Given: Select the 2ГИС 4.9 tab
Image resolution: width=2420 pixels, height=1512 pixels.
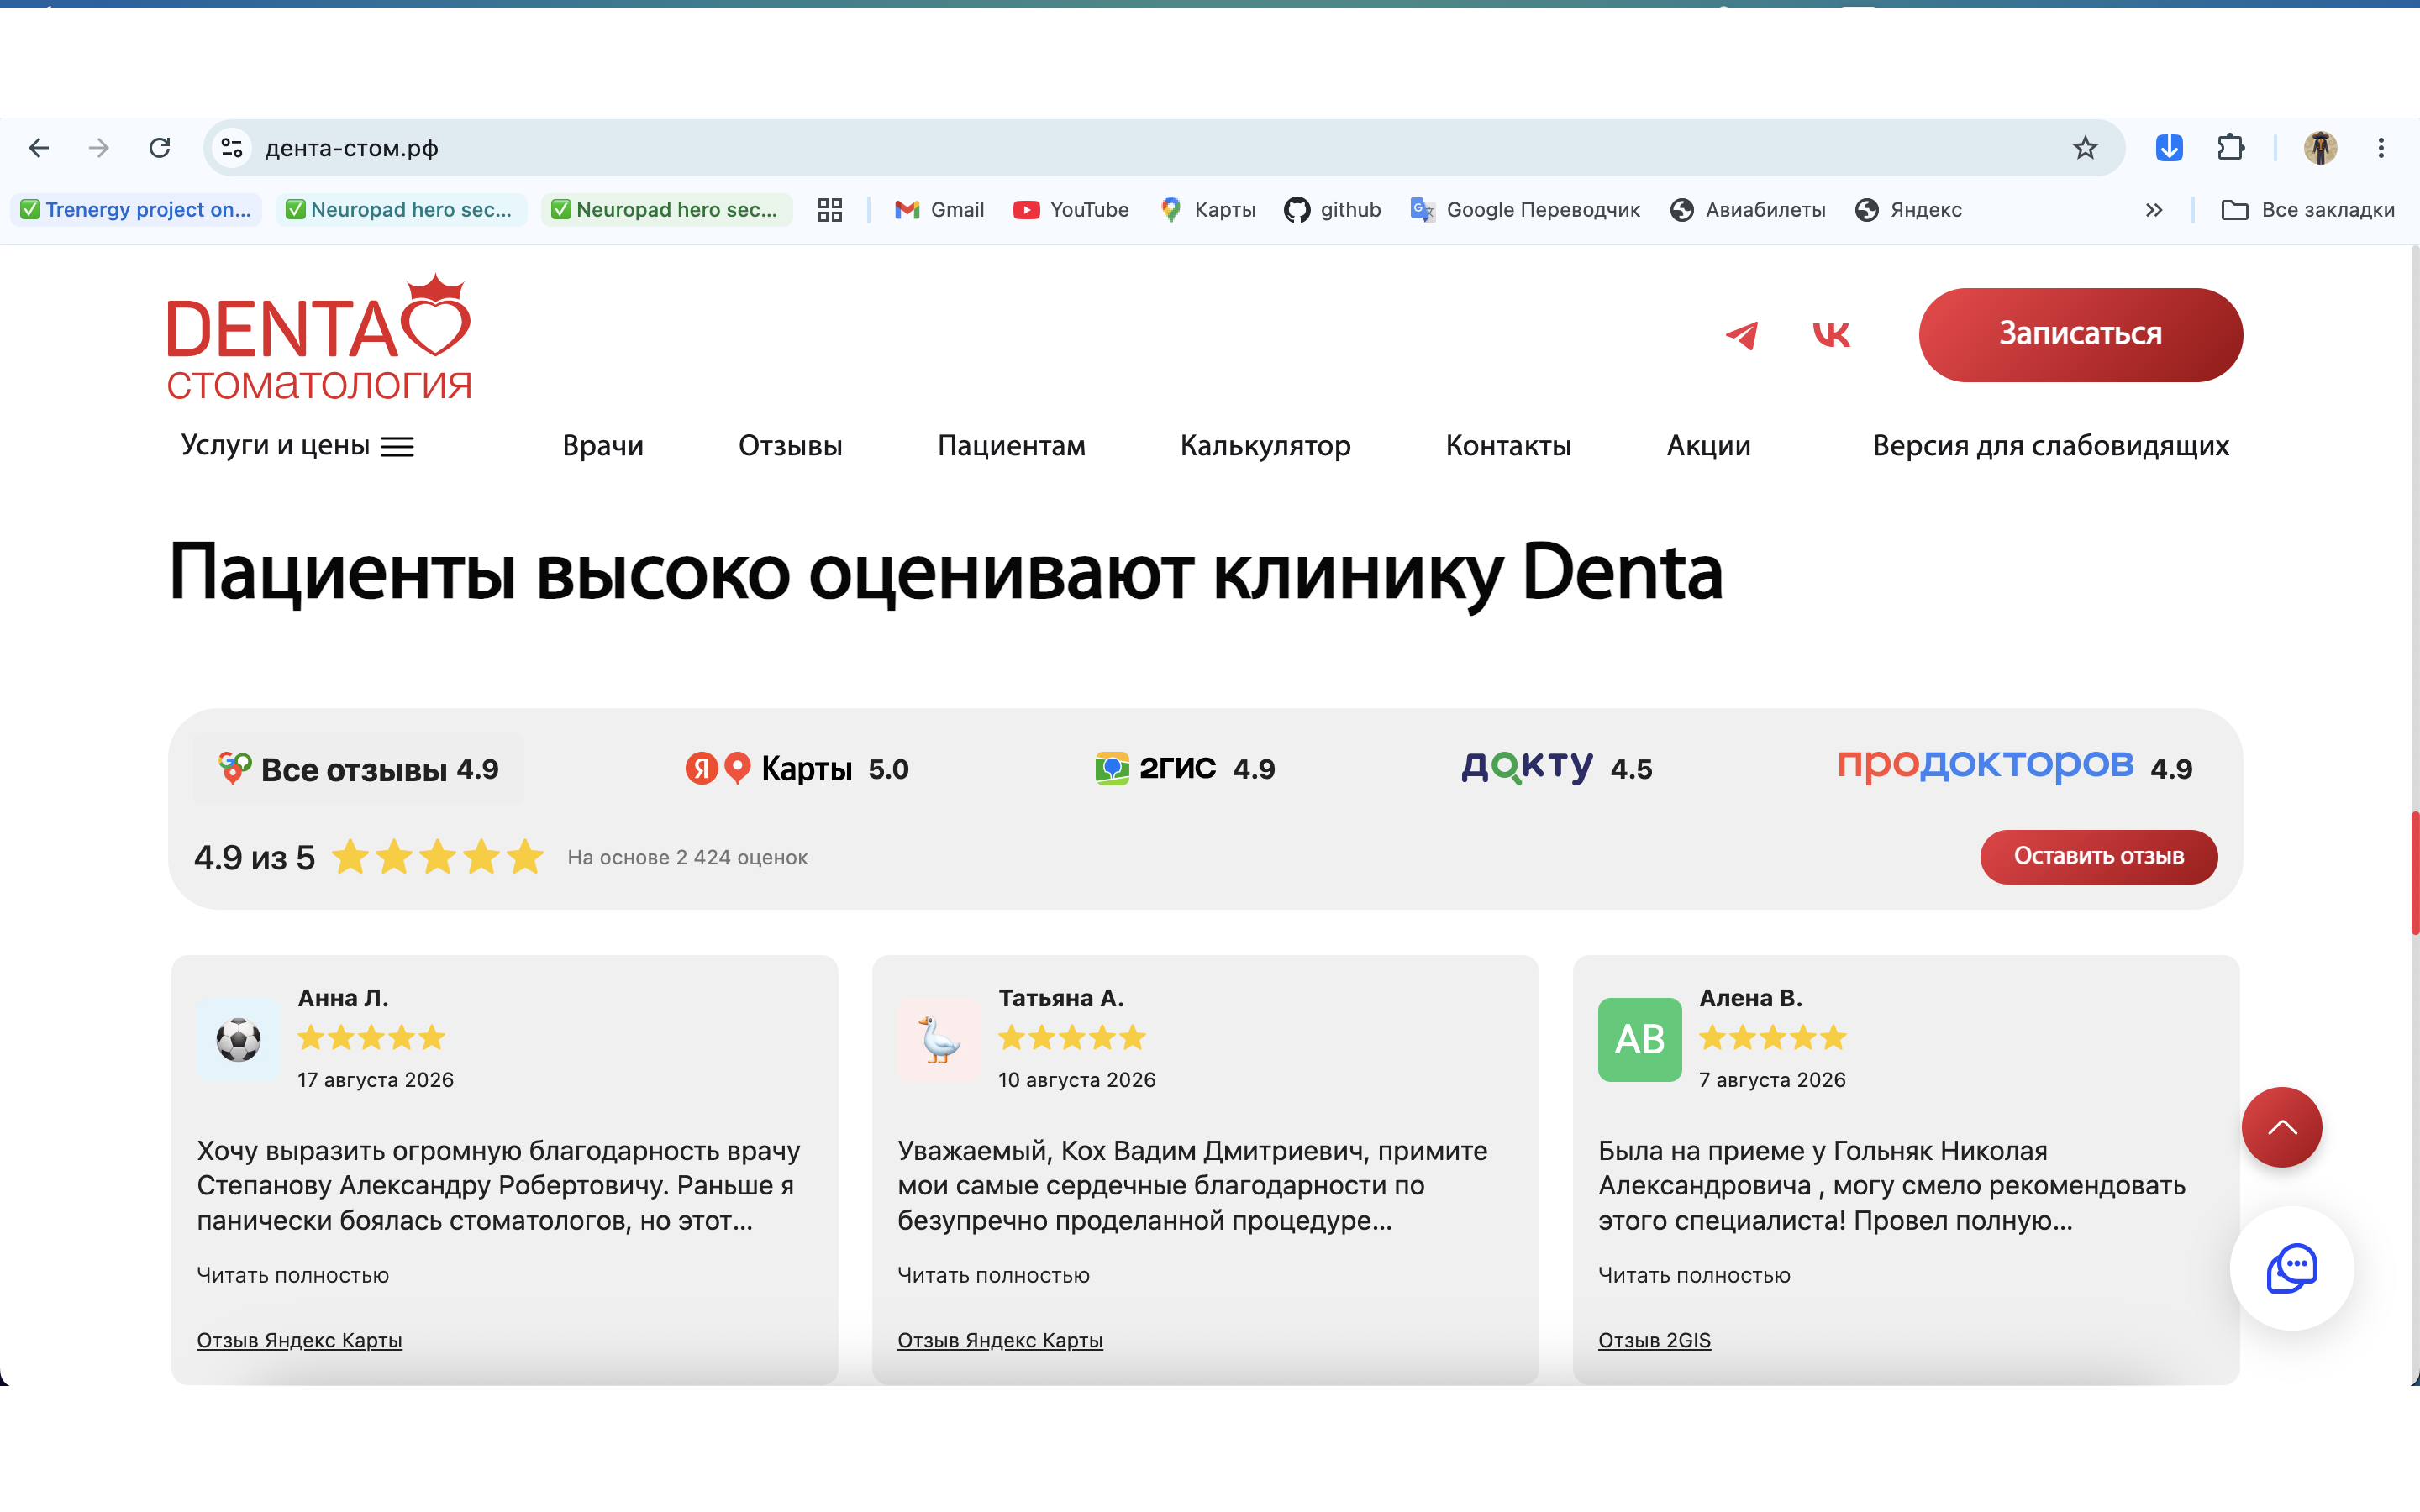Looking at the screenshot, I should pyautogui.click(x=1185, y=769).
